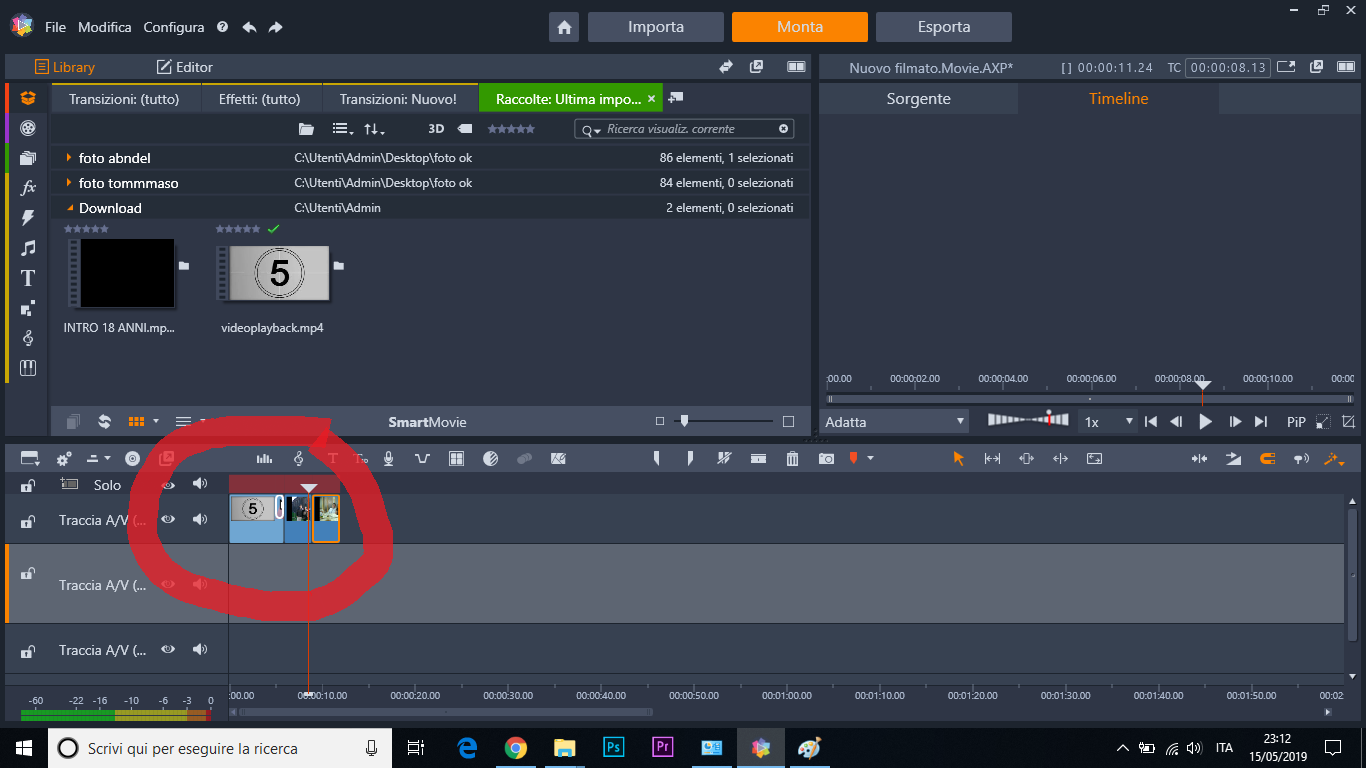The width and height of the screenshot is (1366, 768).
Task: Open the view options list dropdown in the library
Action: coord(343,129)
